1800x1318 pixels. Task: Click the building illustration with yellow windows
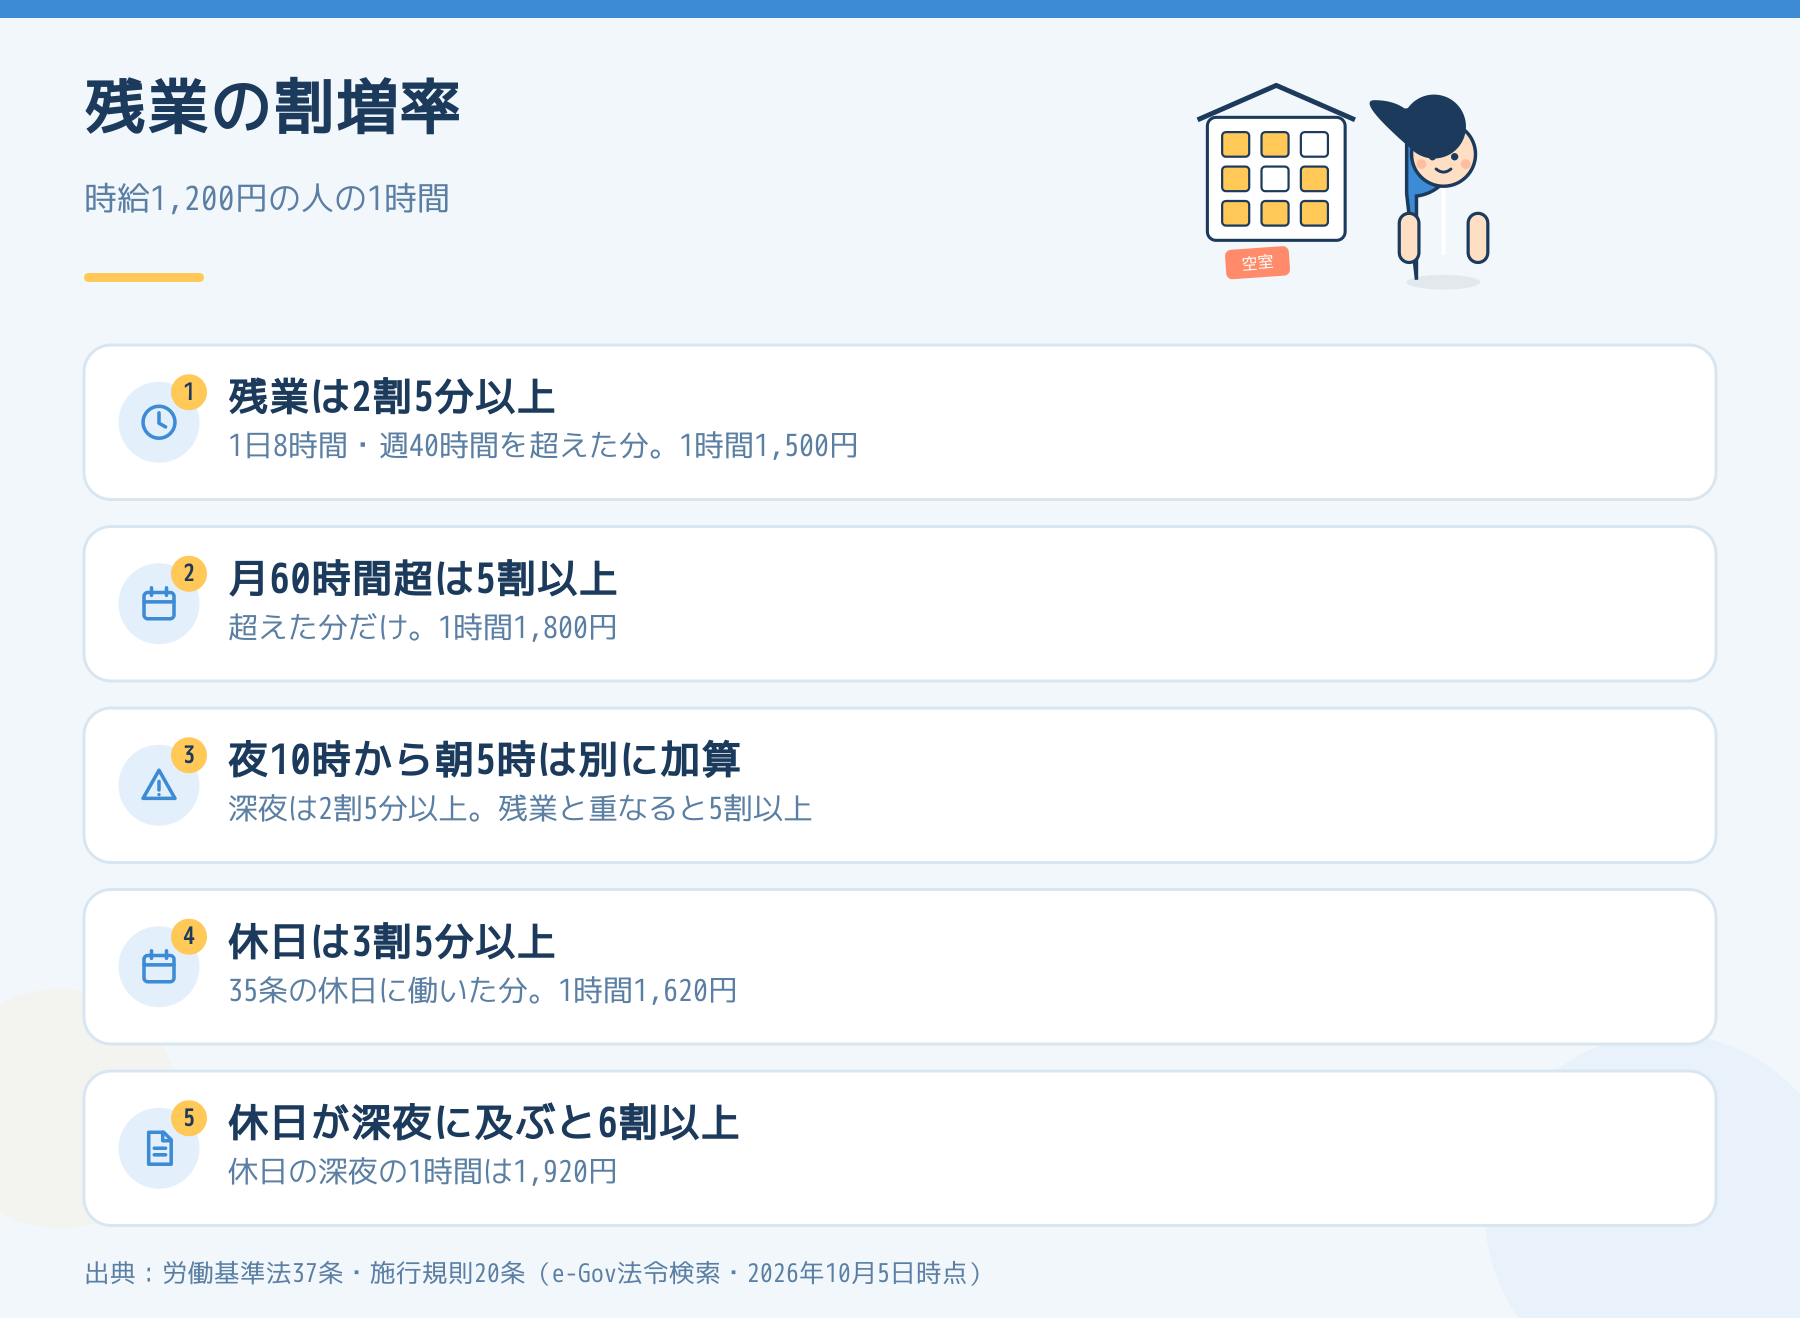click(x=1276, y=164)
